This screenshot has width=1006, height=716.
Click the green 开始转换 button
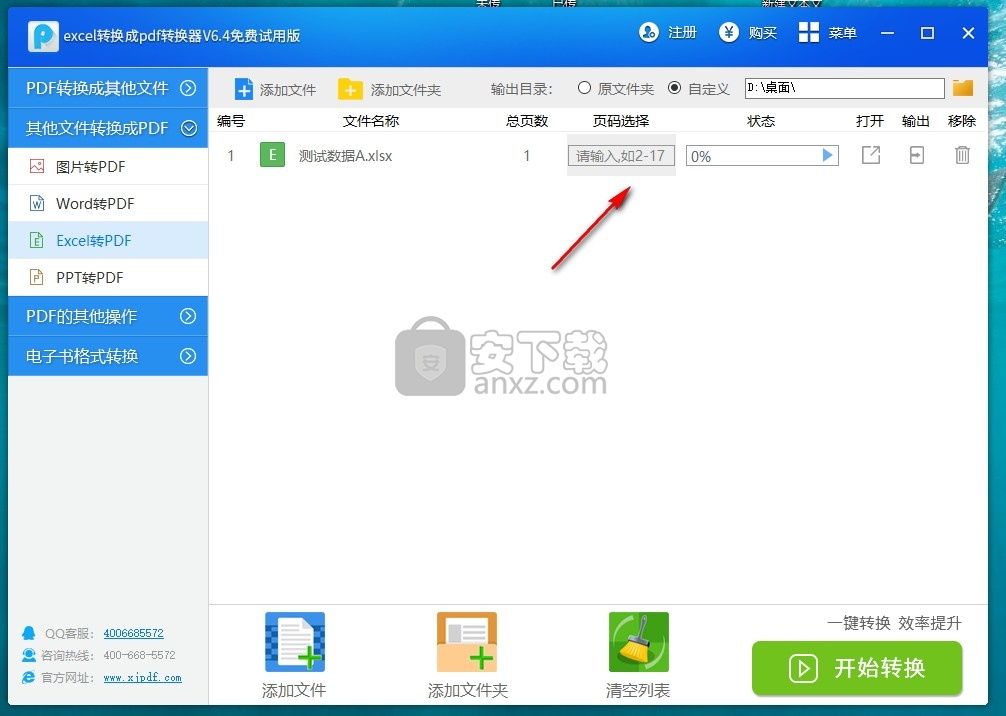857,668
